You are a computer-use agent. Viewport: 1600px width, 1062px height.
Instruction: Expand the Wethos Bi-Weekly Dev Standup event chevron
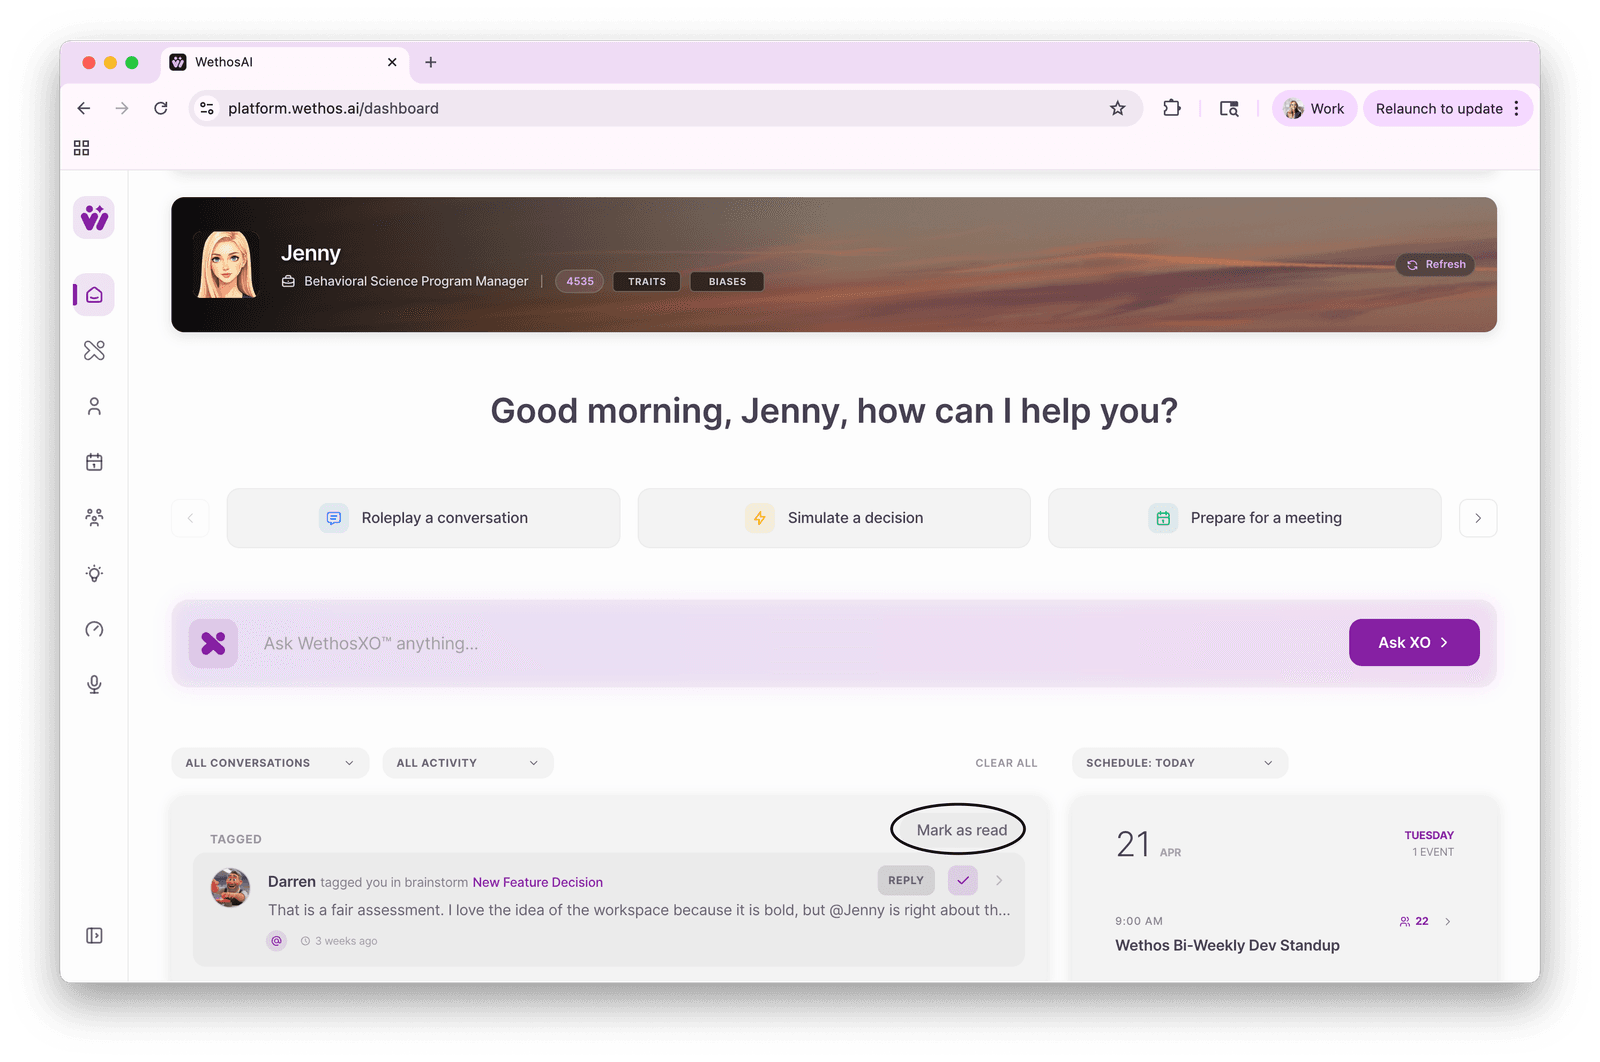(x=1448, y=921)
